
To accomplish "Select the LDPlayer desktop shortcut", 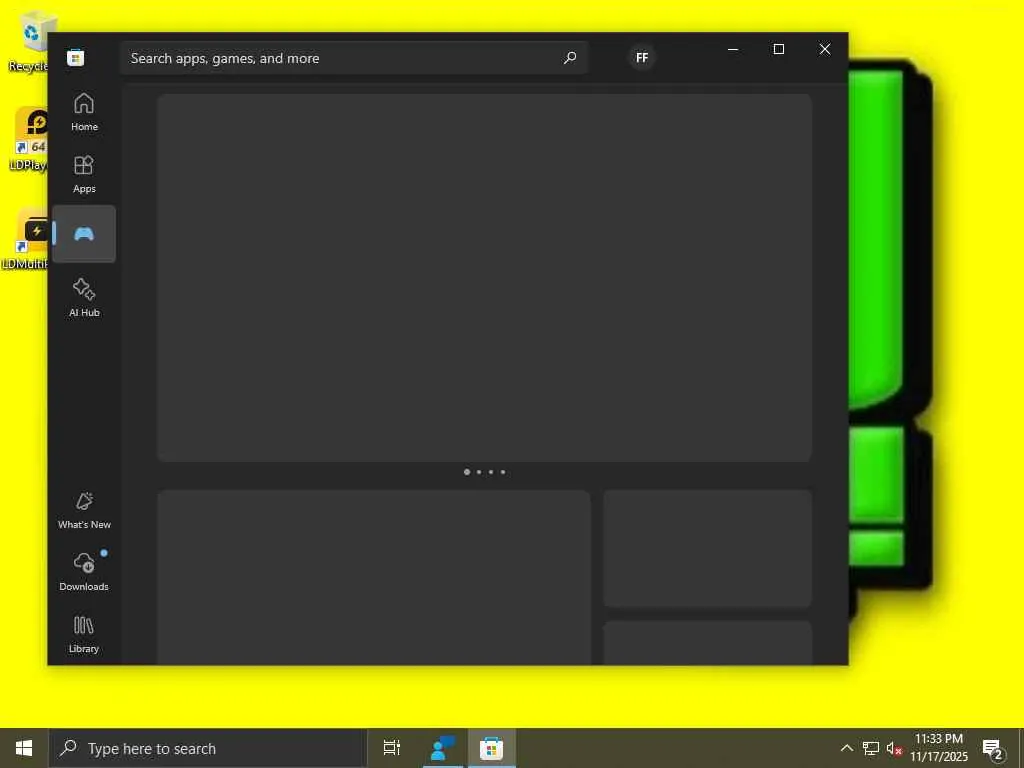I will click(x=27, y=138).
